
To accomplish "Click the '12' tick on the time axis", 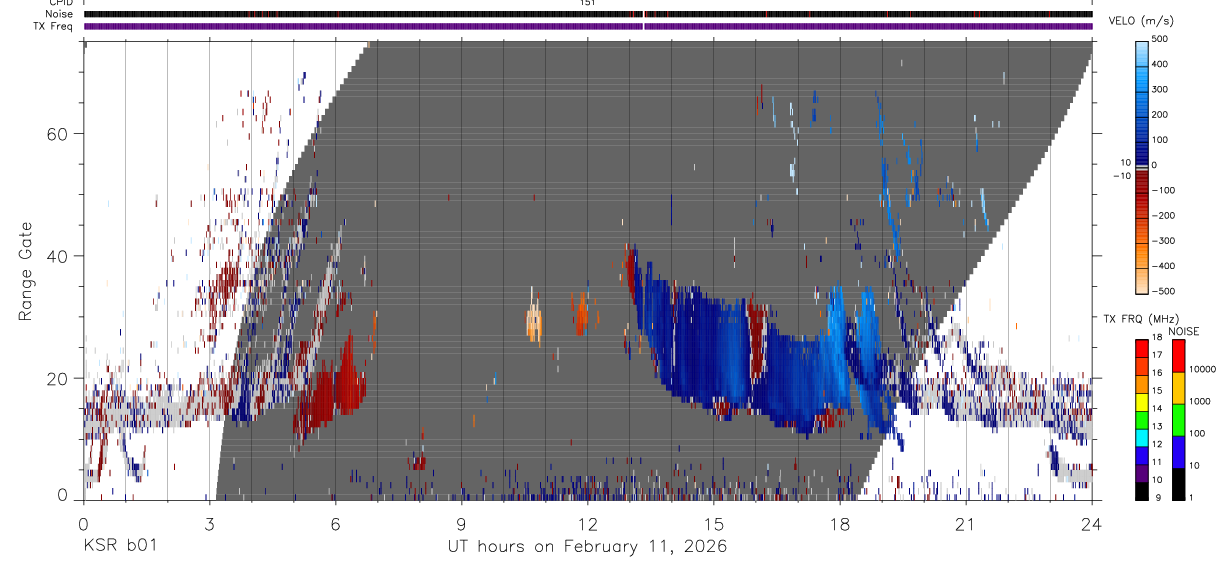I will 587,524.
